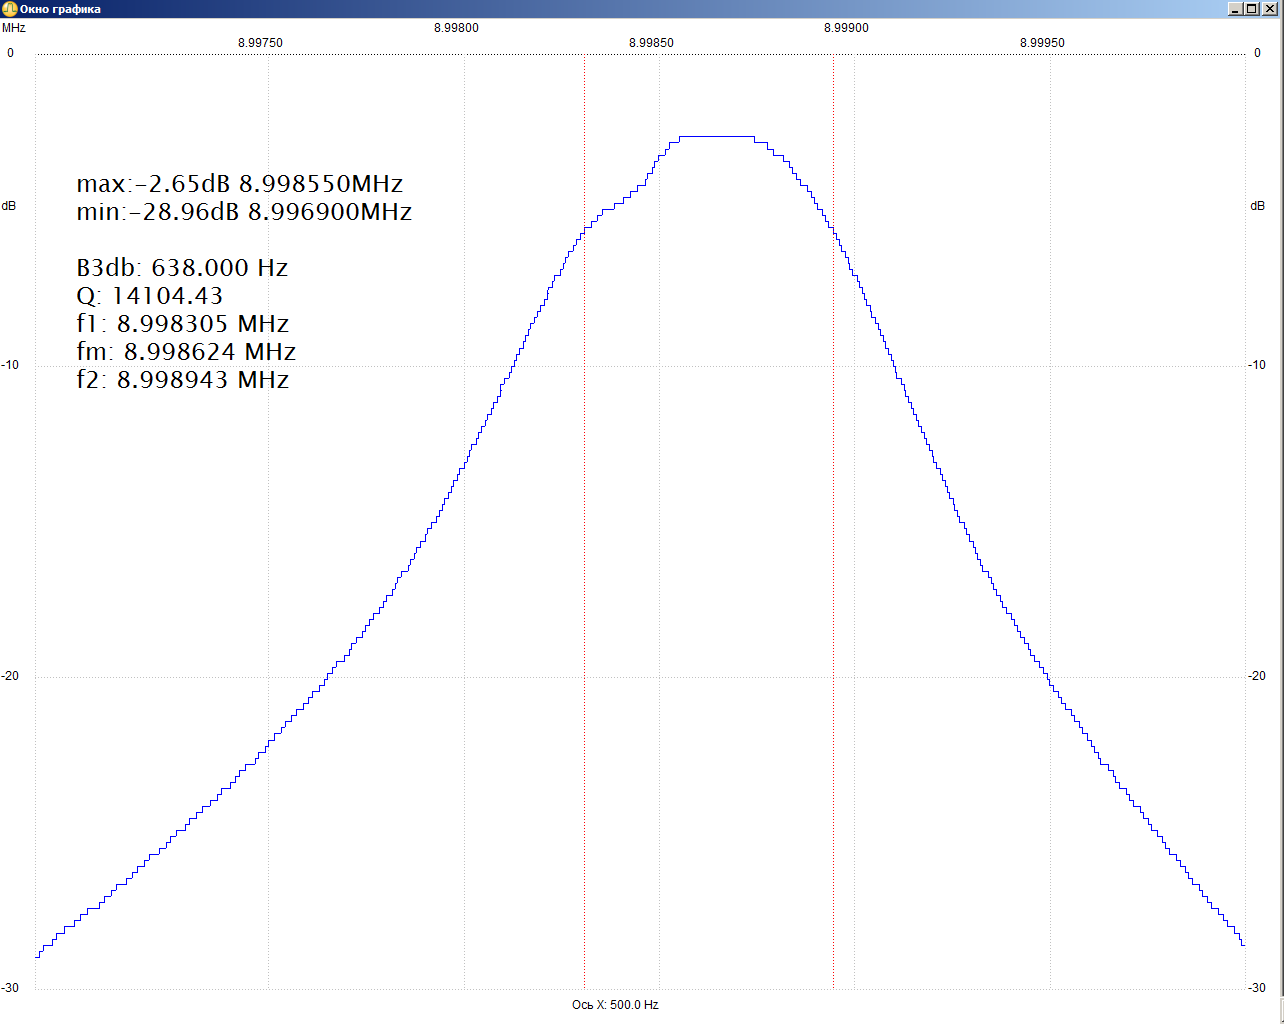Click the left -10 dB axis label

click(10, 365)
